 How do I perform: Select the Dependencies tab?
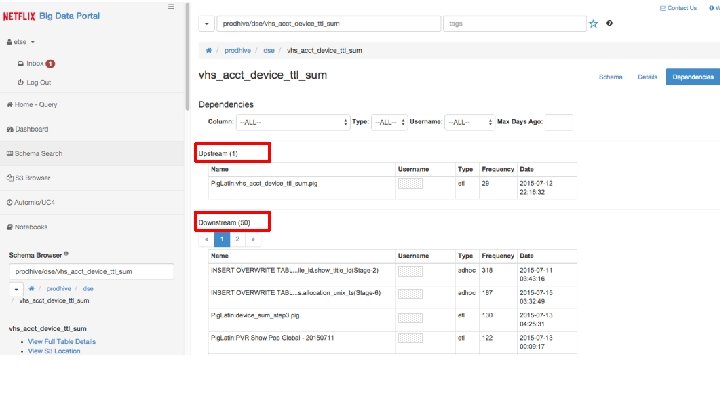tap(693, 77)
